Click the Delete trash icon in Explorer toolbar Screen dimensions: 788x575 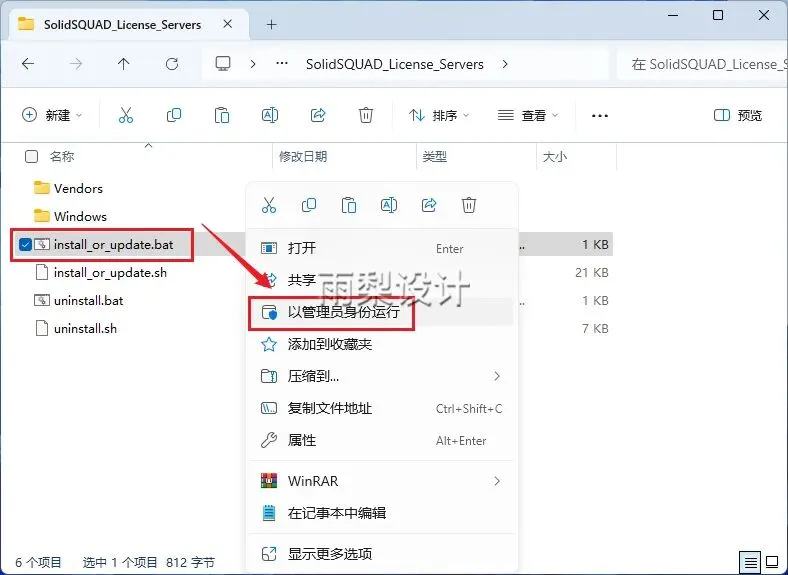(366, 115)
